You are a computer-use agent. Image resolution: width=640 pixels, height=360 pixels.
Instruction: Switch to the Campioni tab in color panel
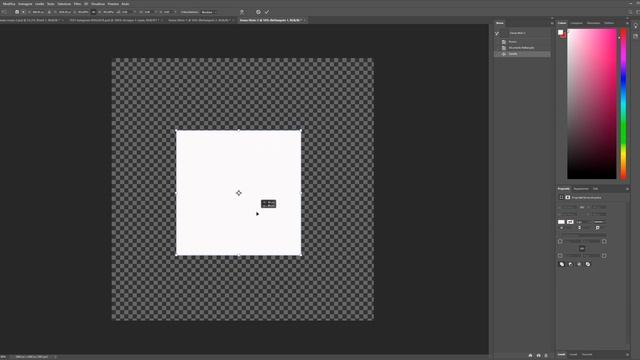tap(577, 23)
